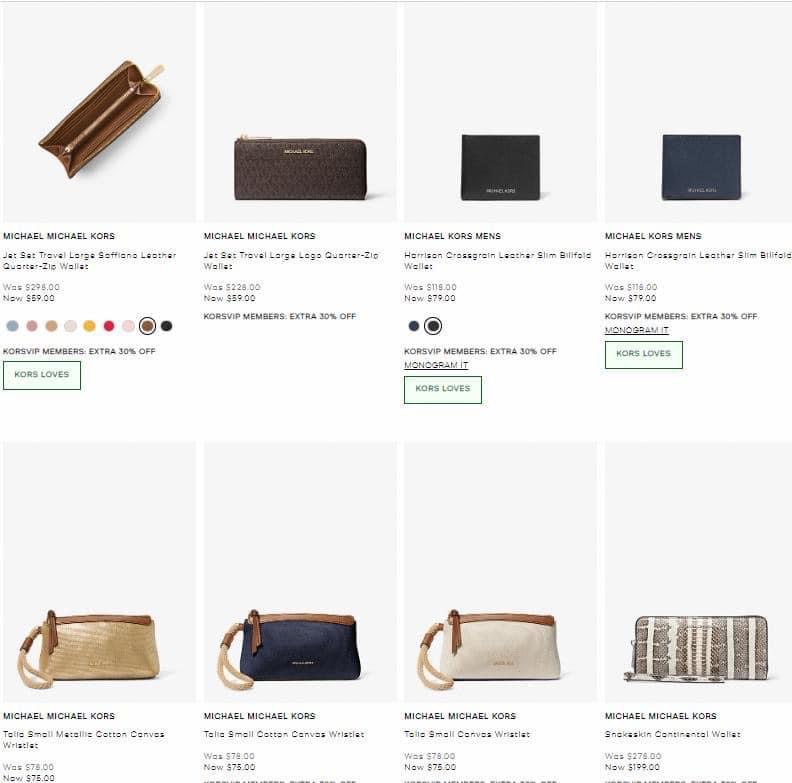
Task: Click KORS LOVES button under navy Harrison Billfold
Action: point(643,354)
